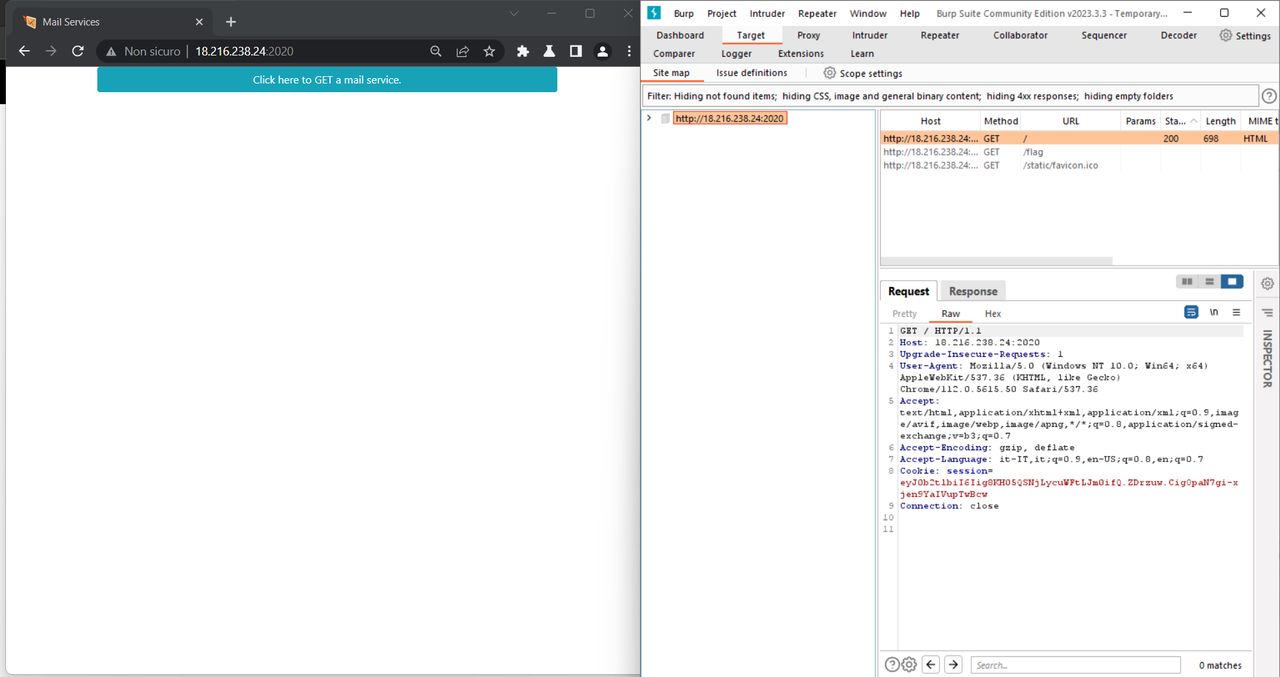The width and height of the screenshot is (1280, 677).
Task: Open the Logger tab
Action: pyautogui.click(x=737, y=54)
